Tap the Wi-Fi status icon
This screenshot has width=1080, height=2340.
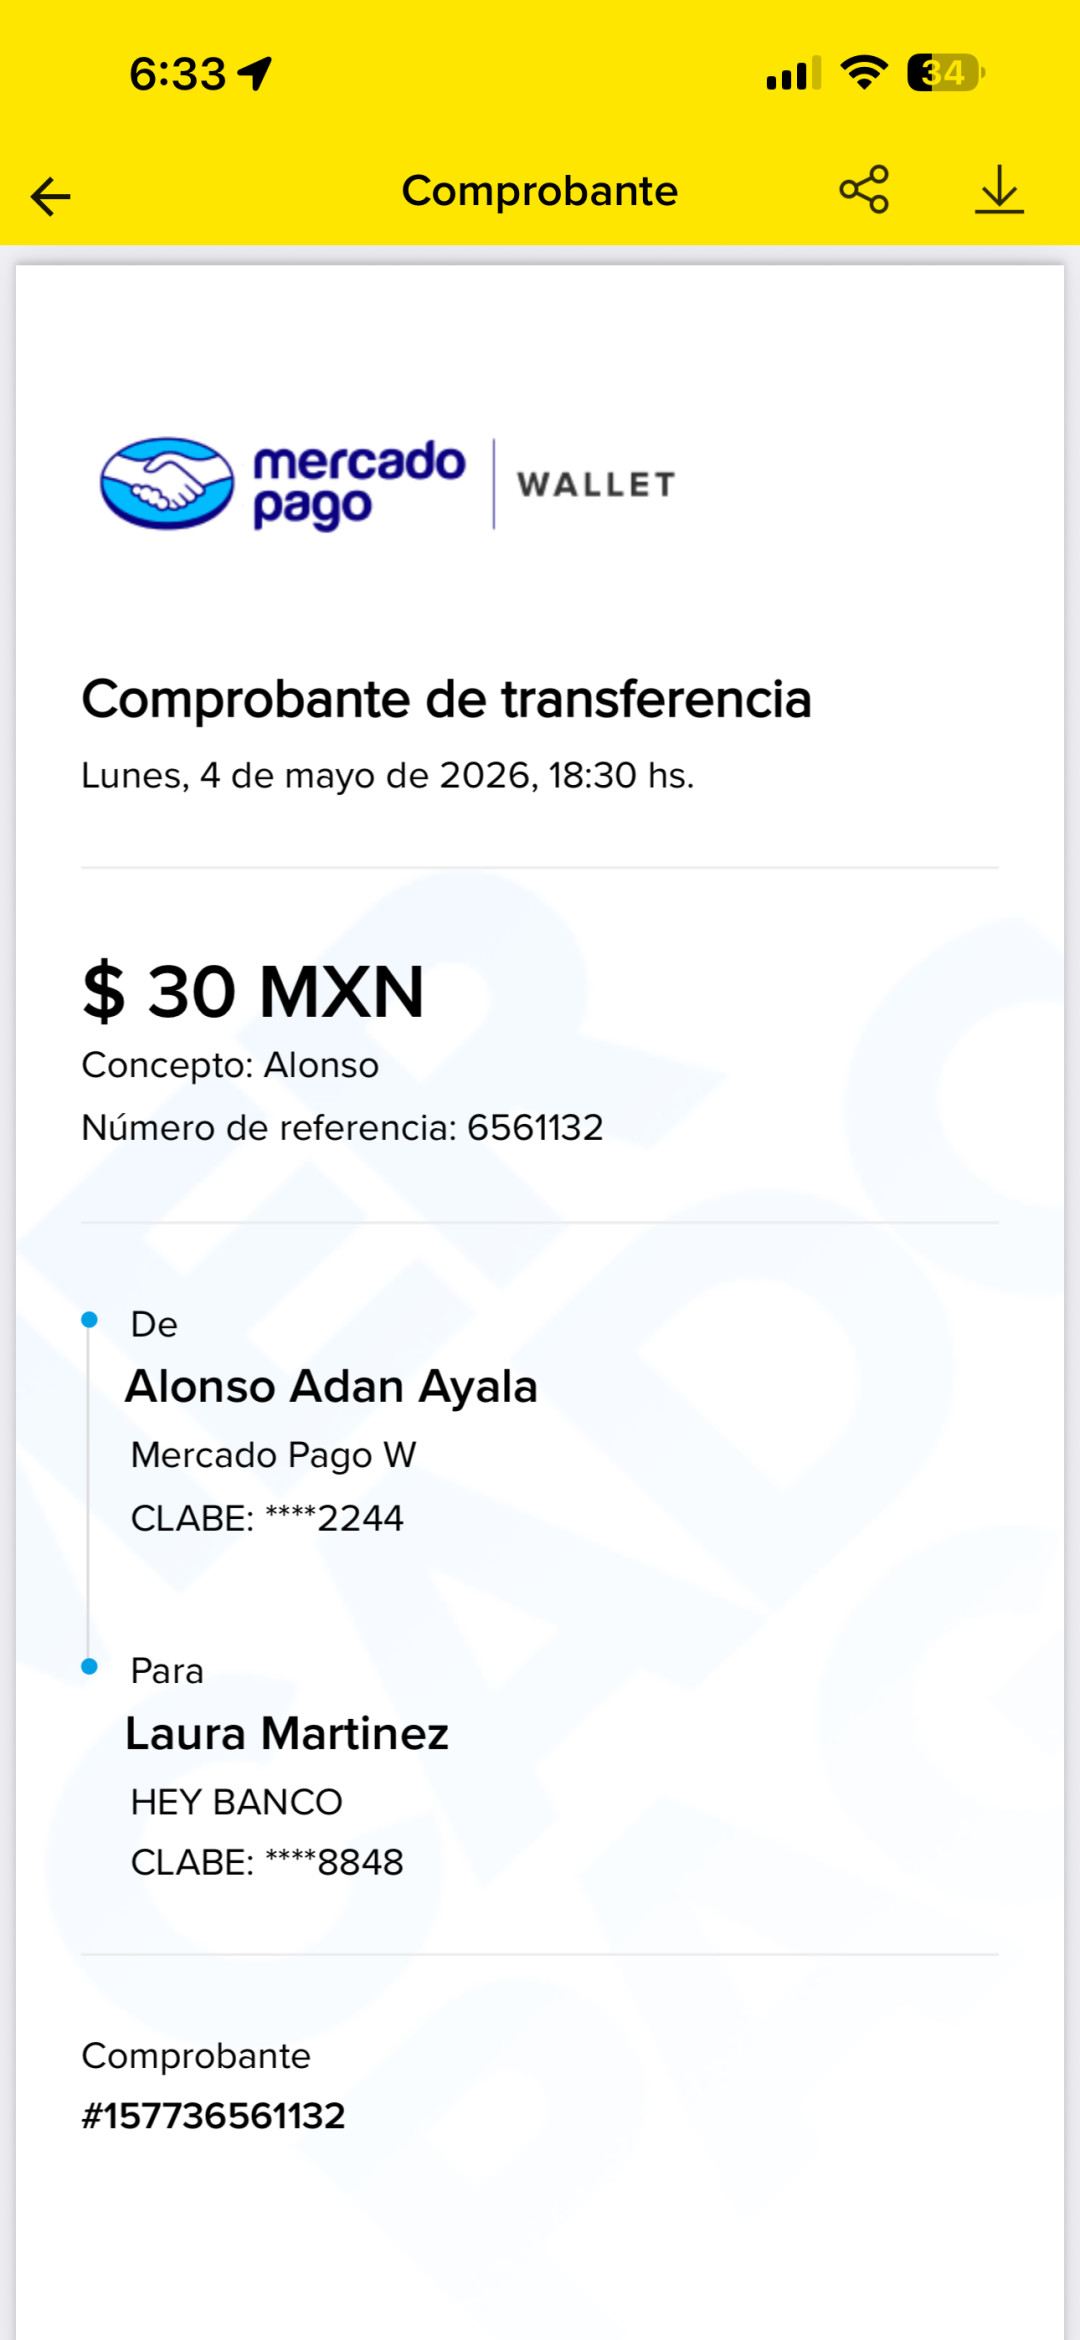[x=864, y=72]
